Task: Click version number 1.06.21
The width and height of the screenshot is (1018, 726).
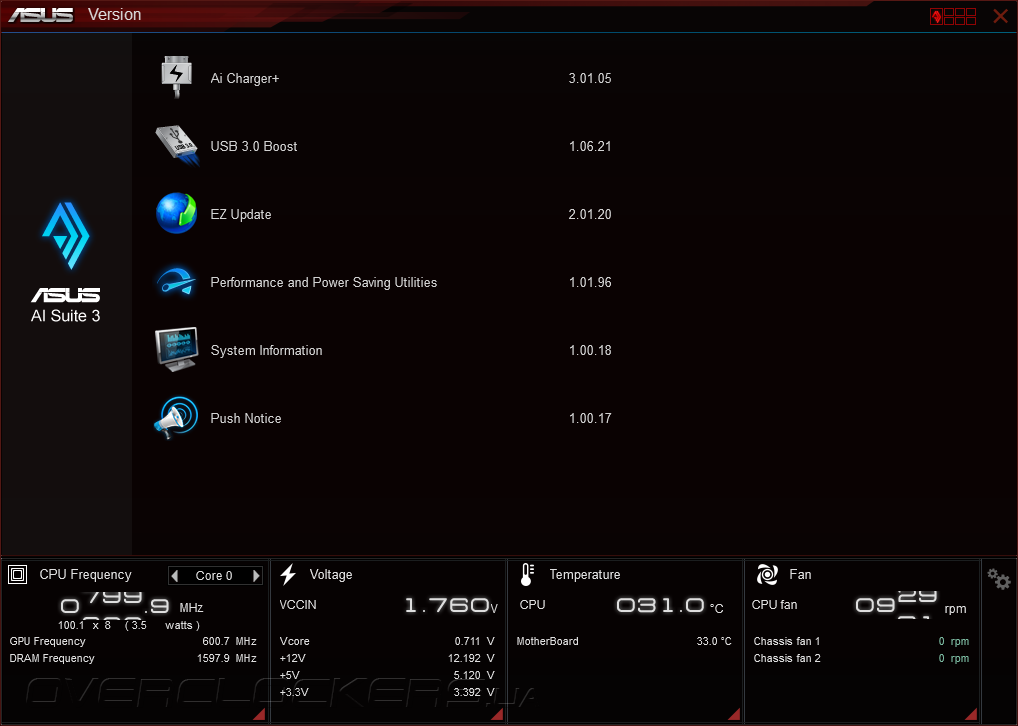Action: pos(590,147)
